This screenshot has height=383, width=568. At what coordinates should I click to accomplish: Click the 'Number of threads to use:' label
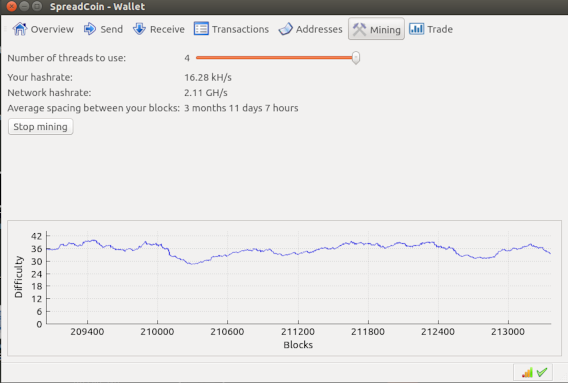[67, 58]
